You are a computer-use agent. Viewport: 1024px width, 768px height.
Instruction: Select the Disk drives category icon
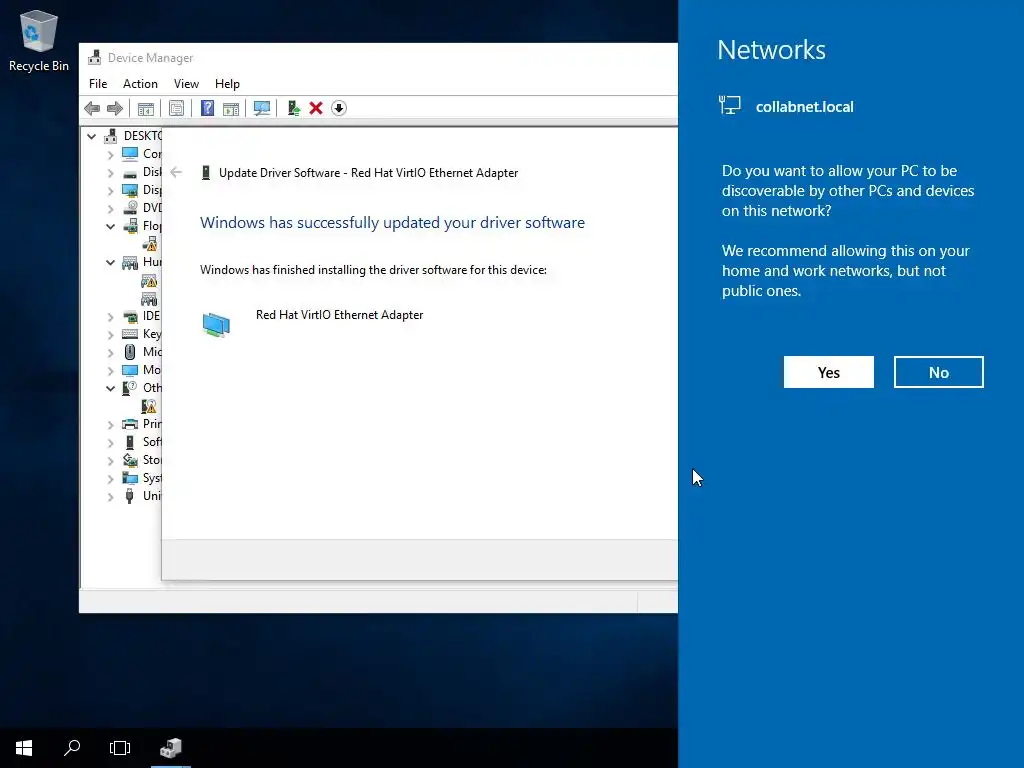[130, 172]
